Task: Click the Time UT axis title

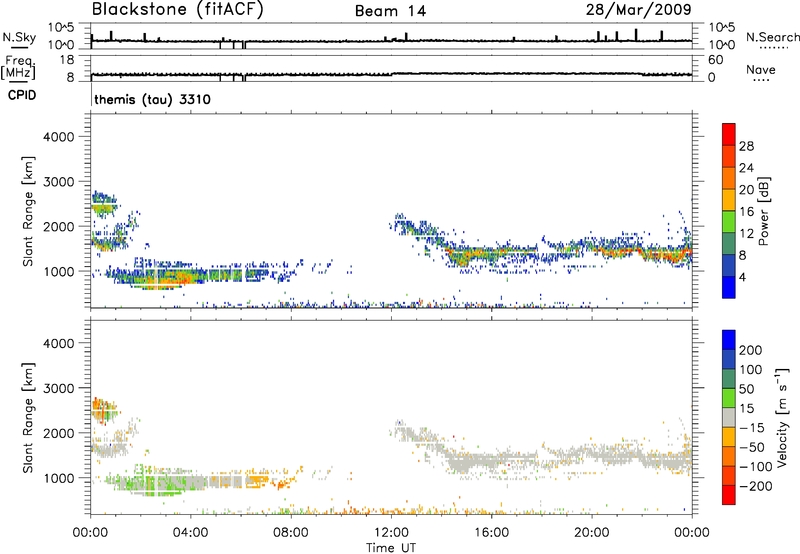Action: coord(391,547)
